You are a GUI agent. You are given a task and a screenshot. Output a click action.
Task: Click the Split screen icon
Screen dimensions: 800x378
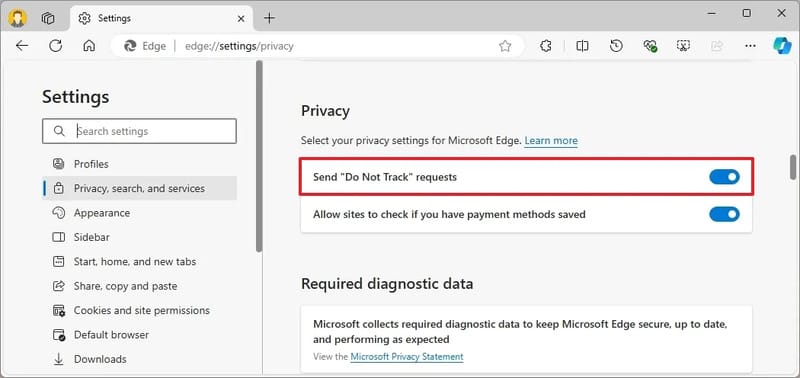582,46
